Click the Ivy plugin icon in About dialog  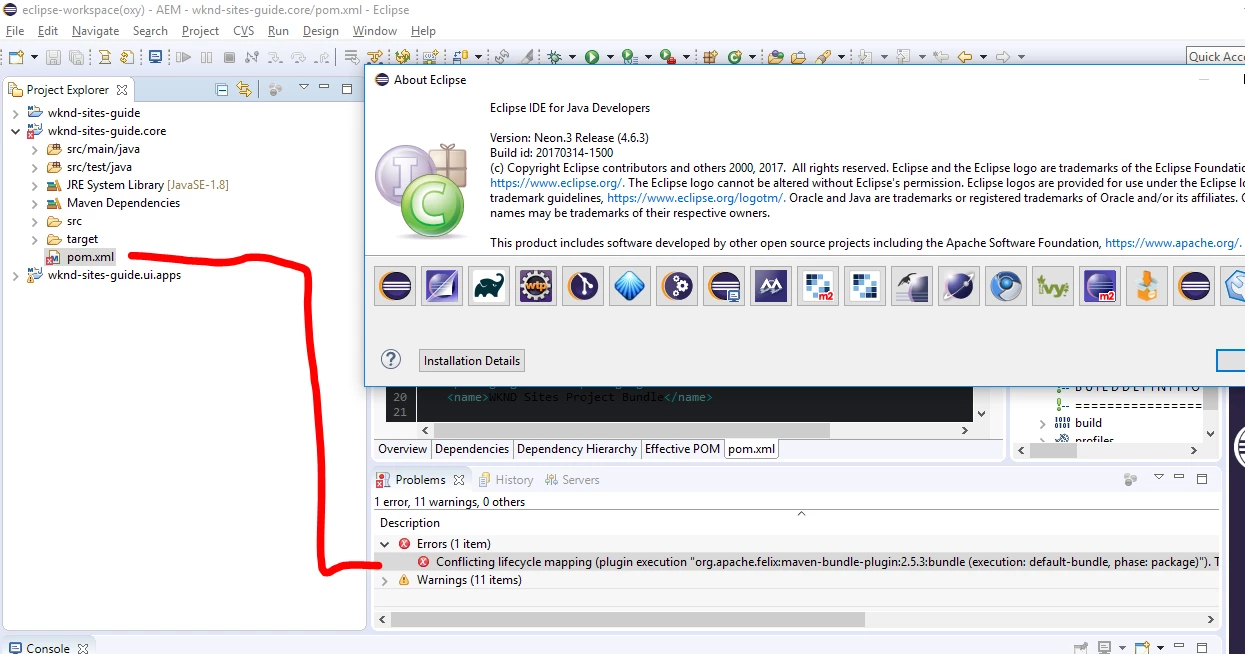click(1053, 286)
